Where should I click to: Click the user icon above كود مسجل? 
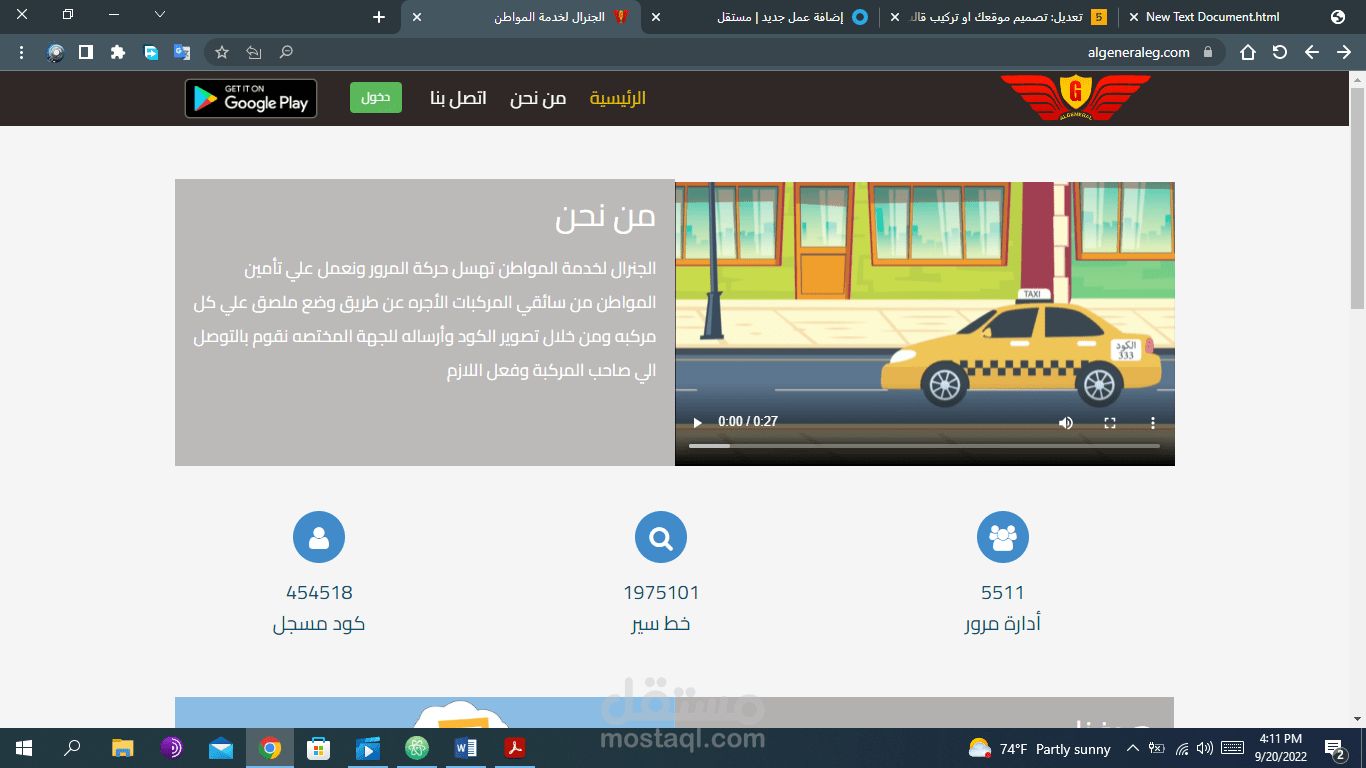tap(319, 537)
